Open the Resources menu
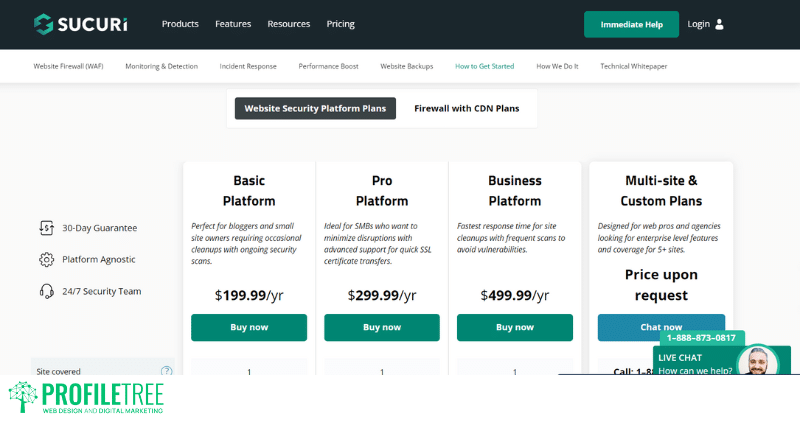The width and height of the screenshot is (800, 446). 289,24
